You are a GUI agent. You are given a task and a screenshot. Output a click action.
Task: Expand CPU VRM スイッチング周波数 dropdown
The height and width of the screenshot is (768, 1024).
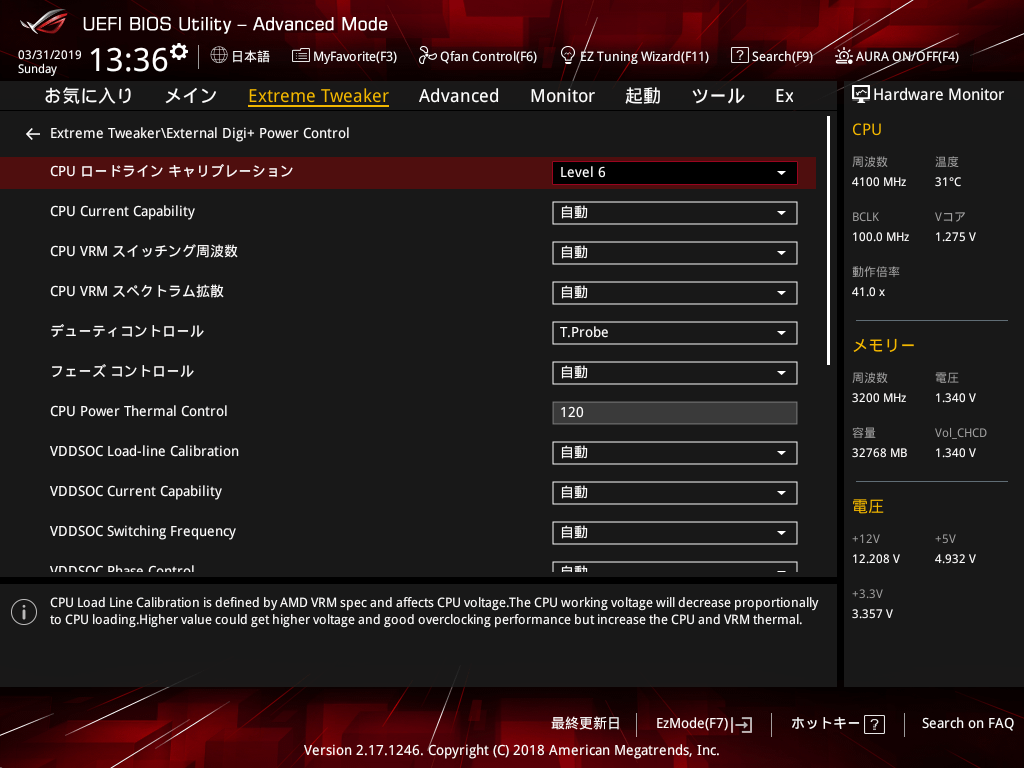pyautogui.click(x=675, y=253)
